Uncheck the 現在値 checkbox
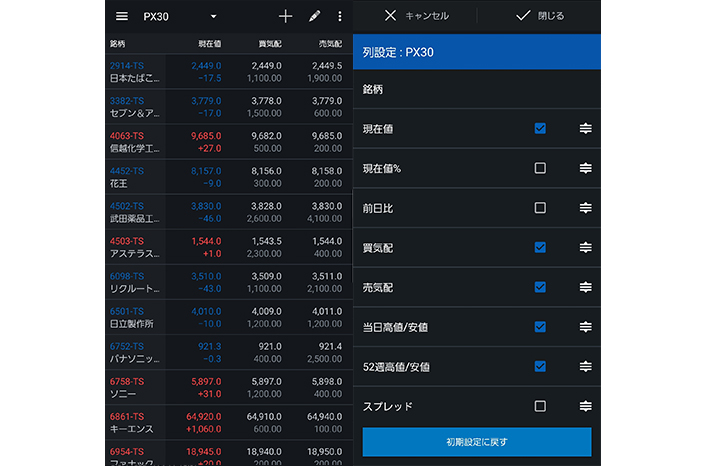Viewport: 702px width, 466px height. pos(540,129)
